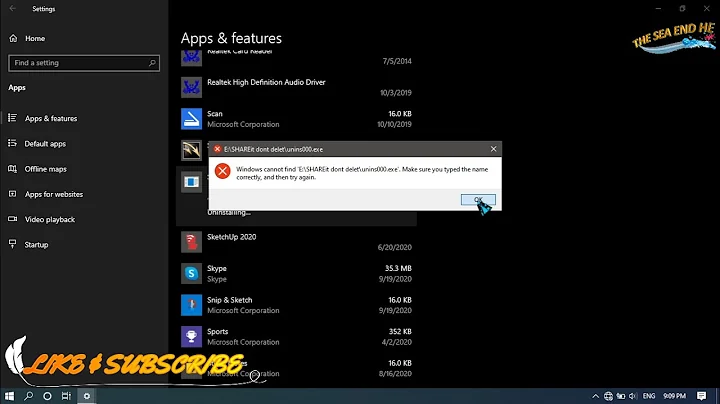Open taskbar search magnifier

pyautogui.click(x=28, y=396)
